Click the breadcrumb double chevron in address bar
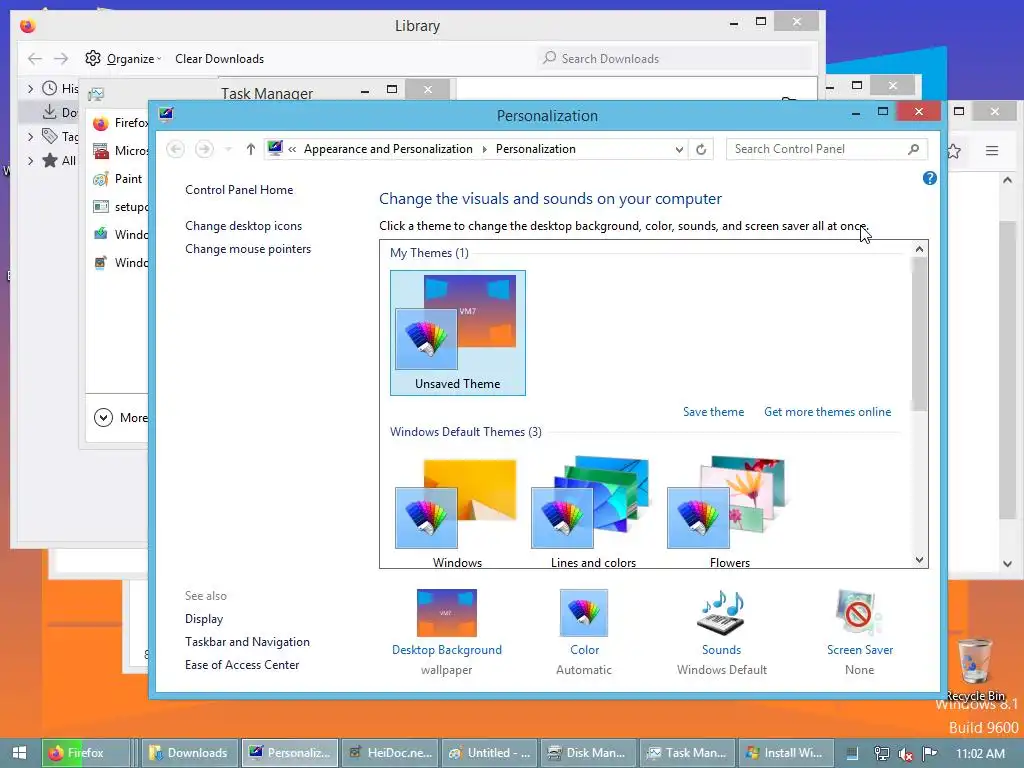Screen dimensions: 1024x768 [293, 150]
